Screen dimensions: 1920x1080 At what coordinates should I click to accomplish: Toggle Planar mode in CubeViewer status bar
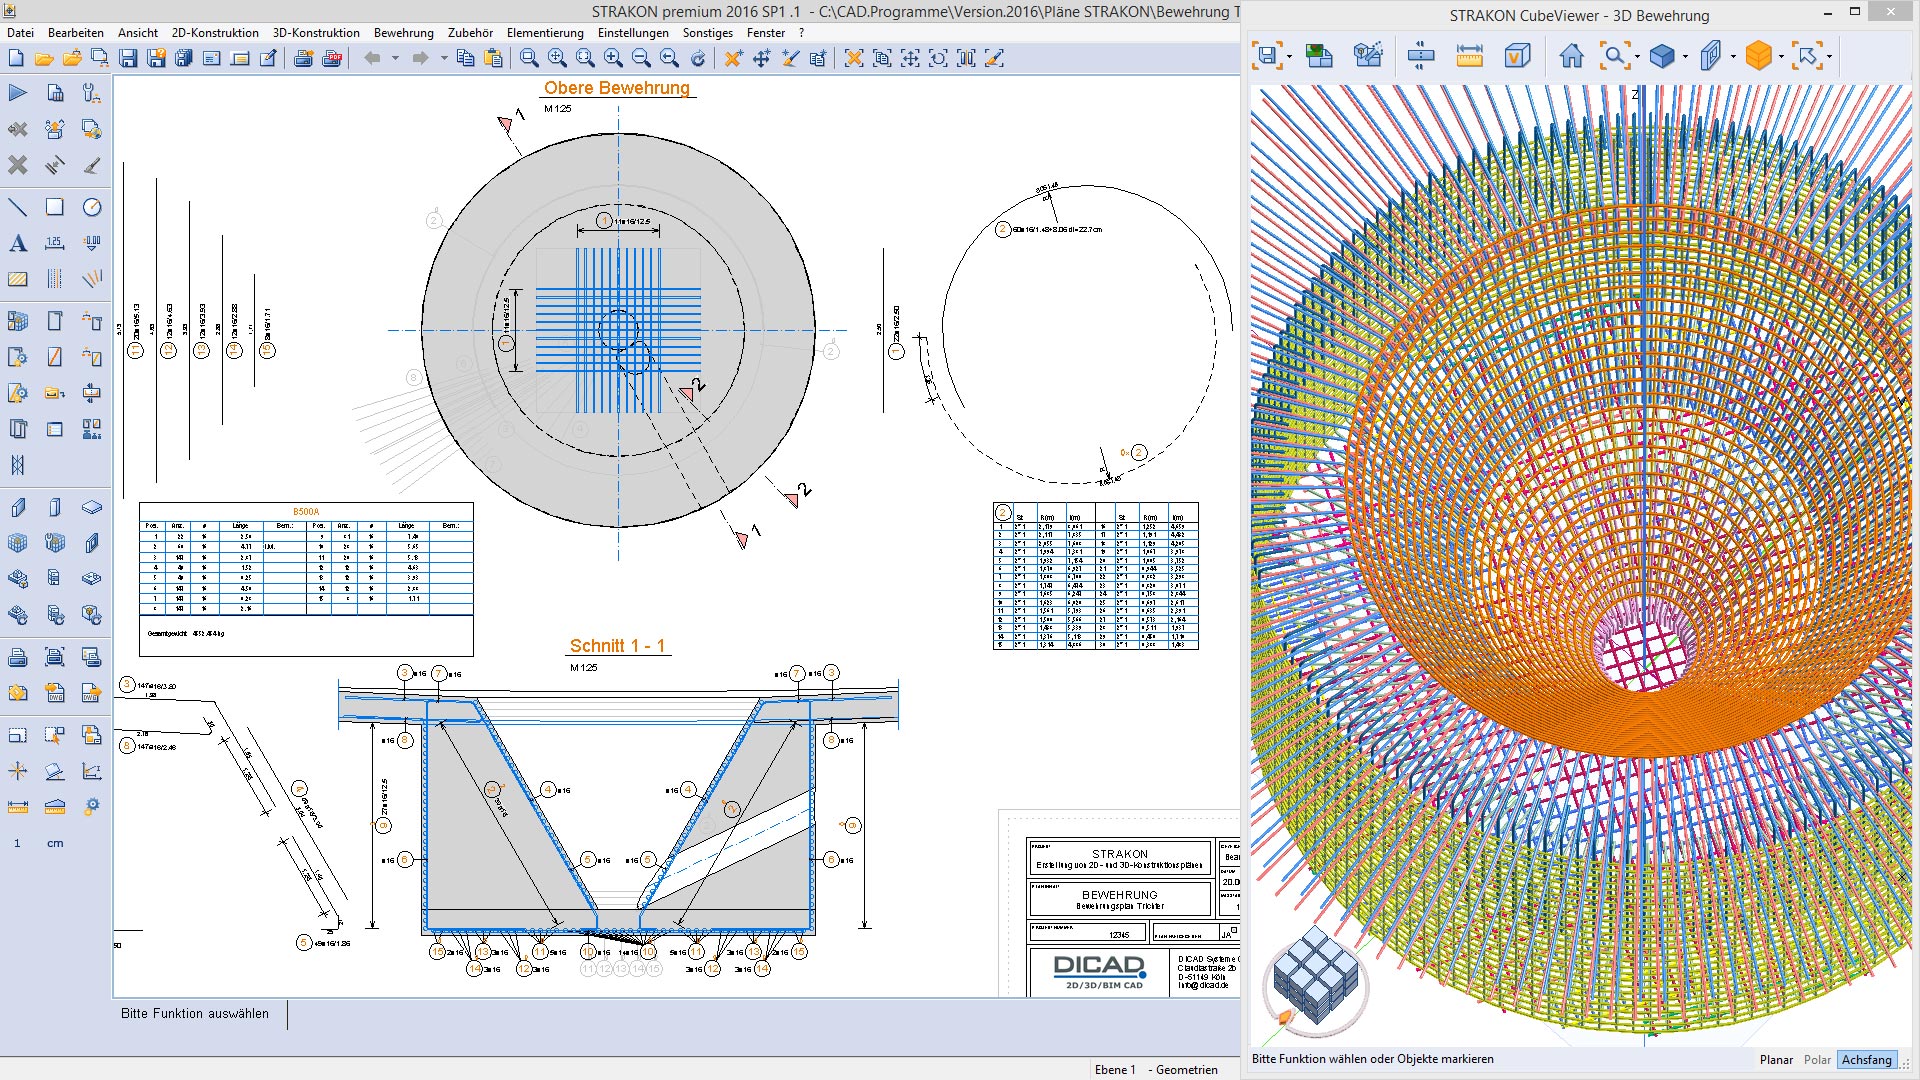[1776, 1059]
